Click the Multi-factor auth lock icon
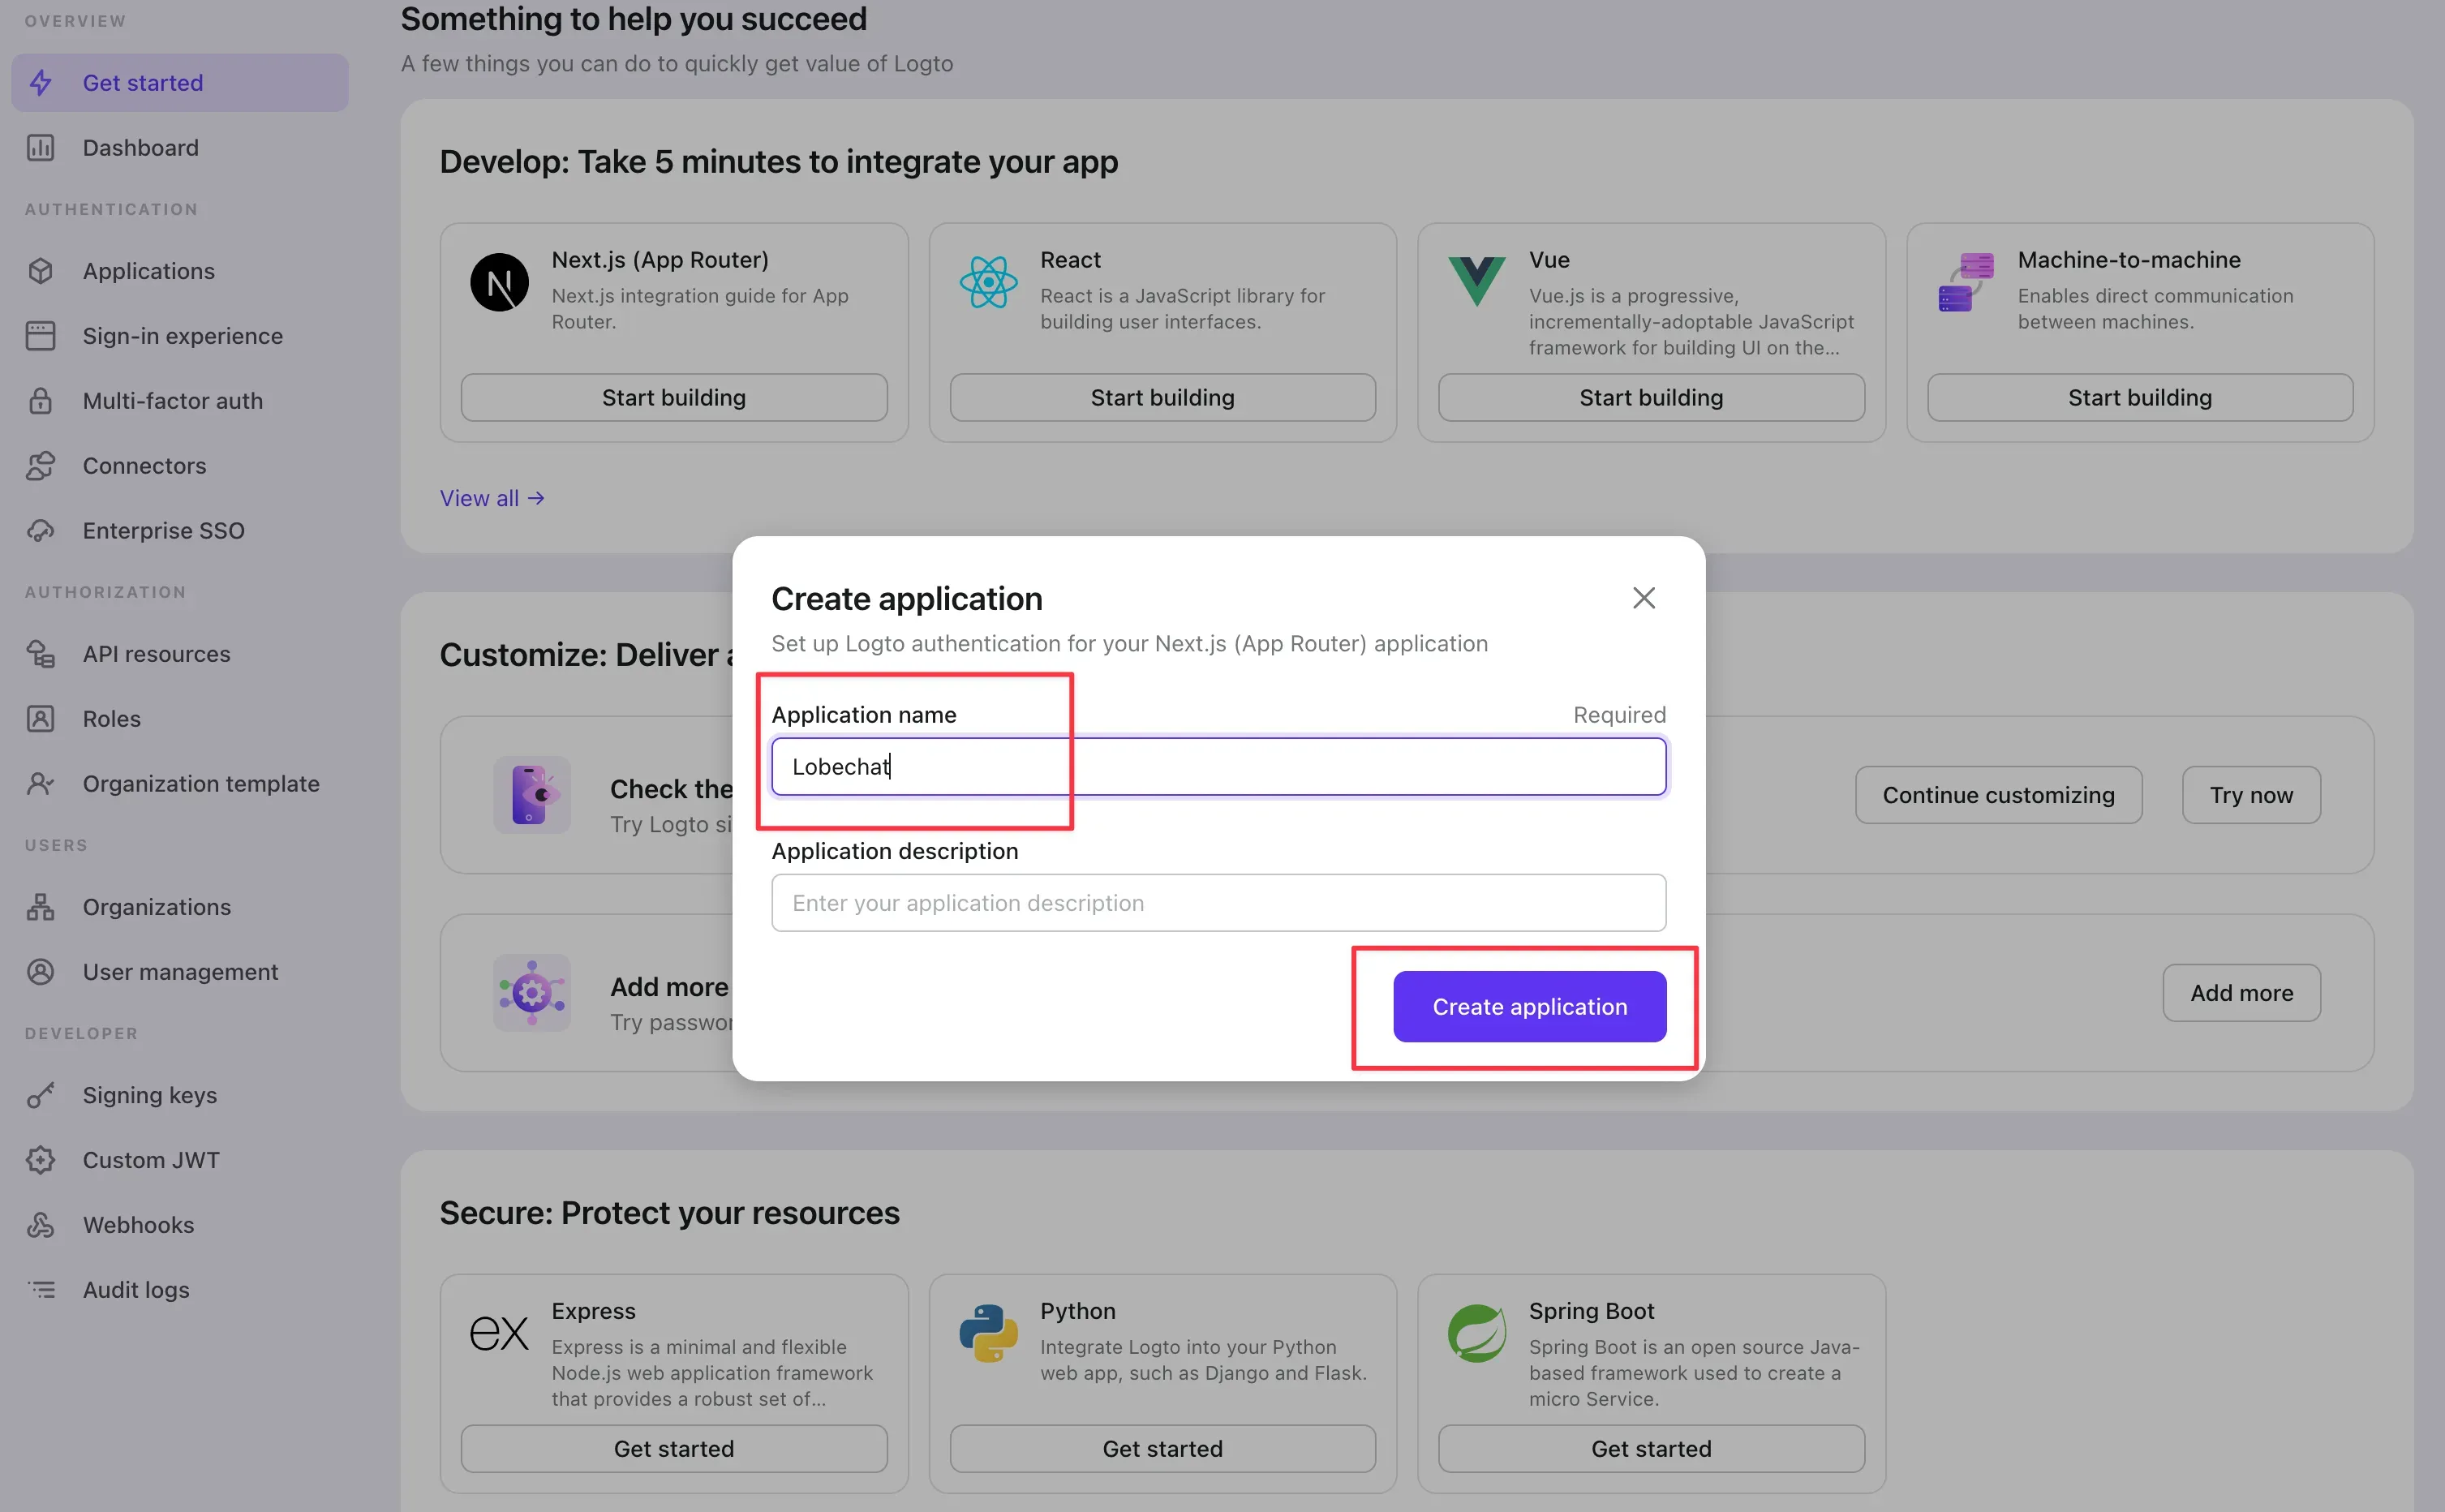This screenshot has height=1512, width=2445. point(41,401)
